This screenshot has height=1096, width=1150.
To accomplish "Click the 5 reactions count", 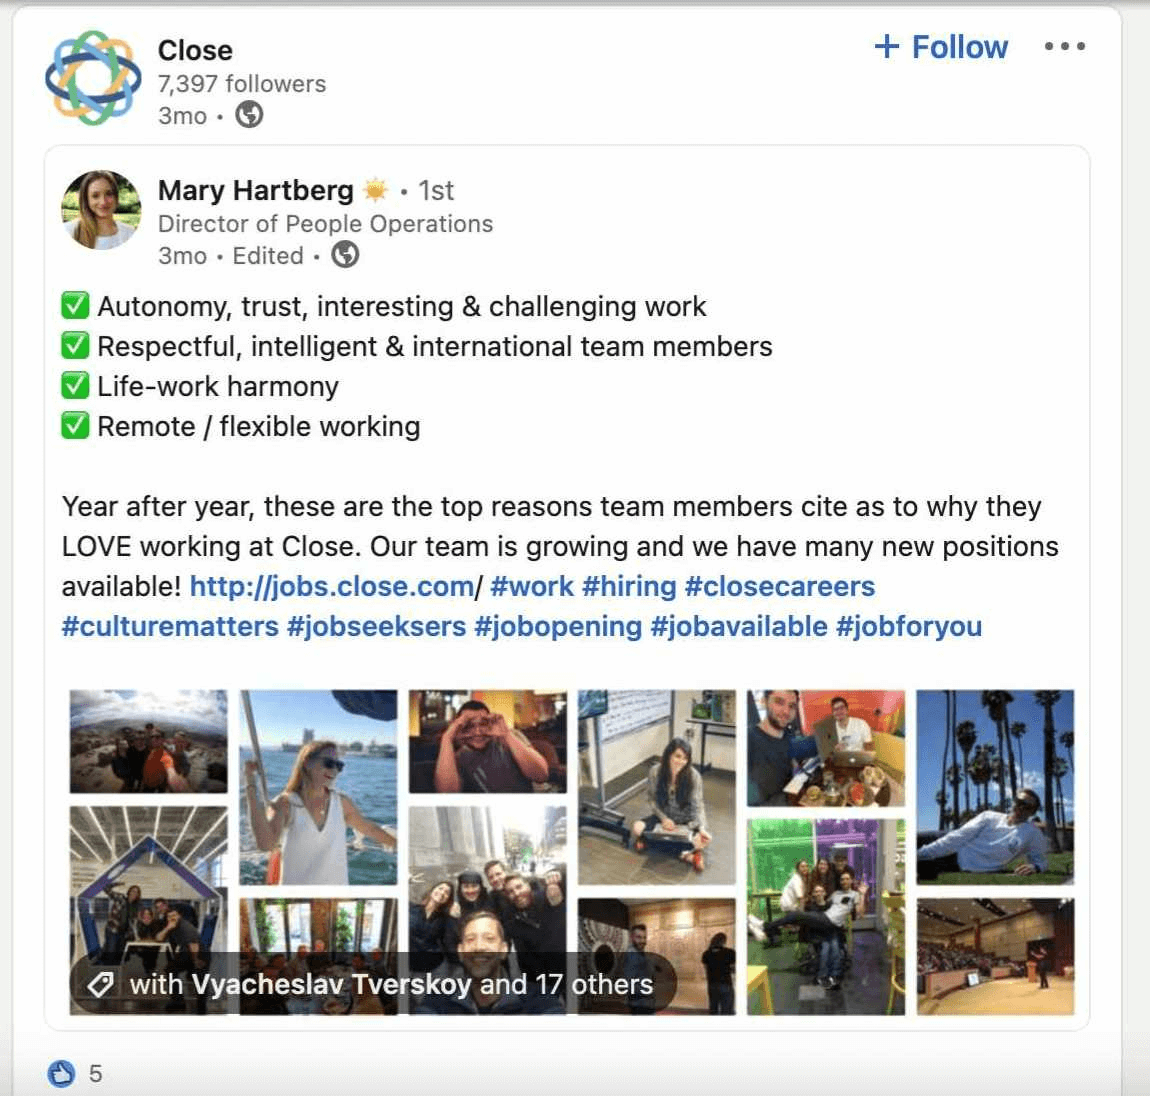I will [95, 1072].
